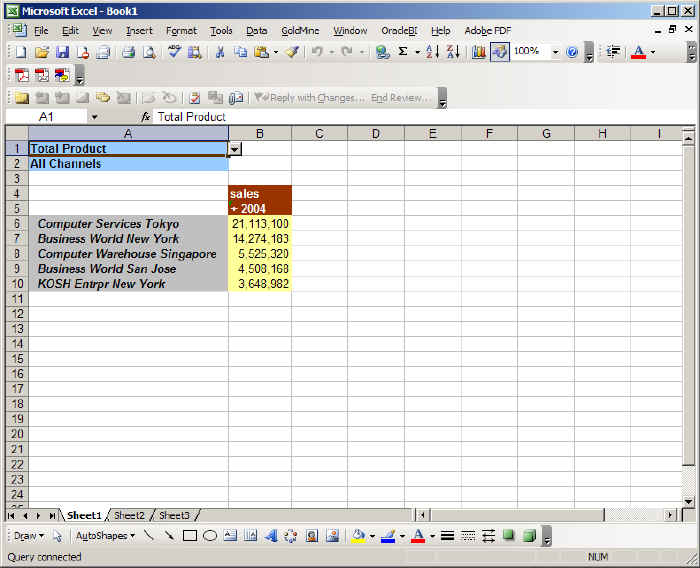Click the Convert to PDF and Email icon
This screenshot has height=568, width=700.
point(42,75)
